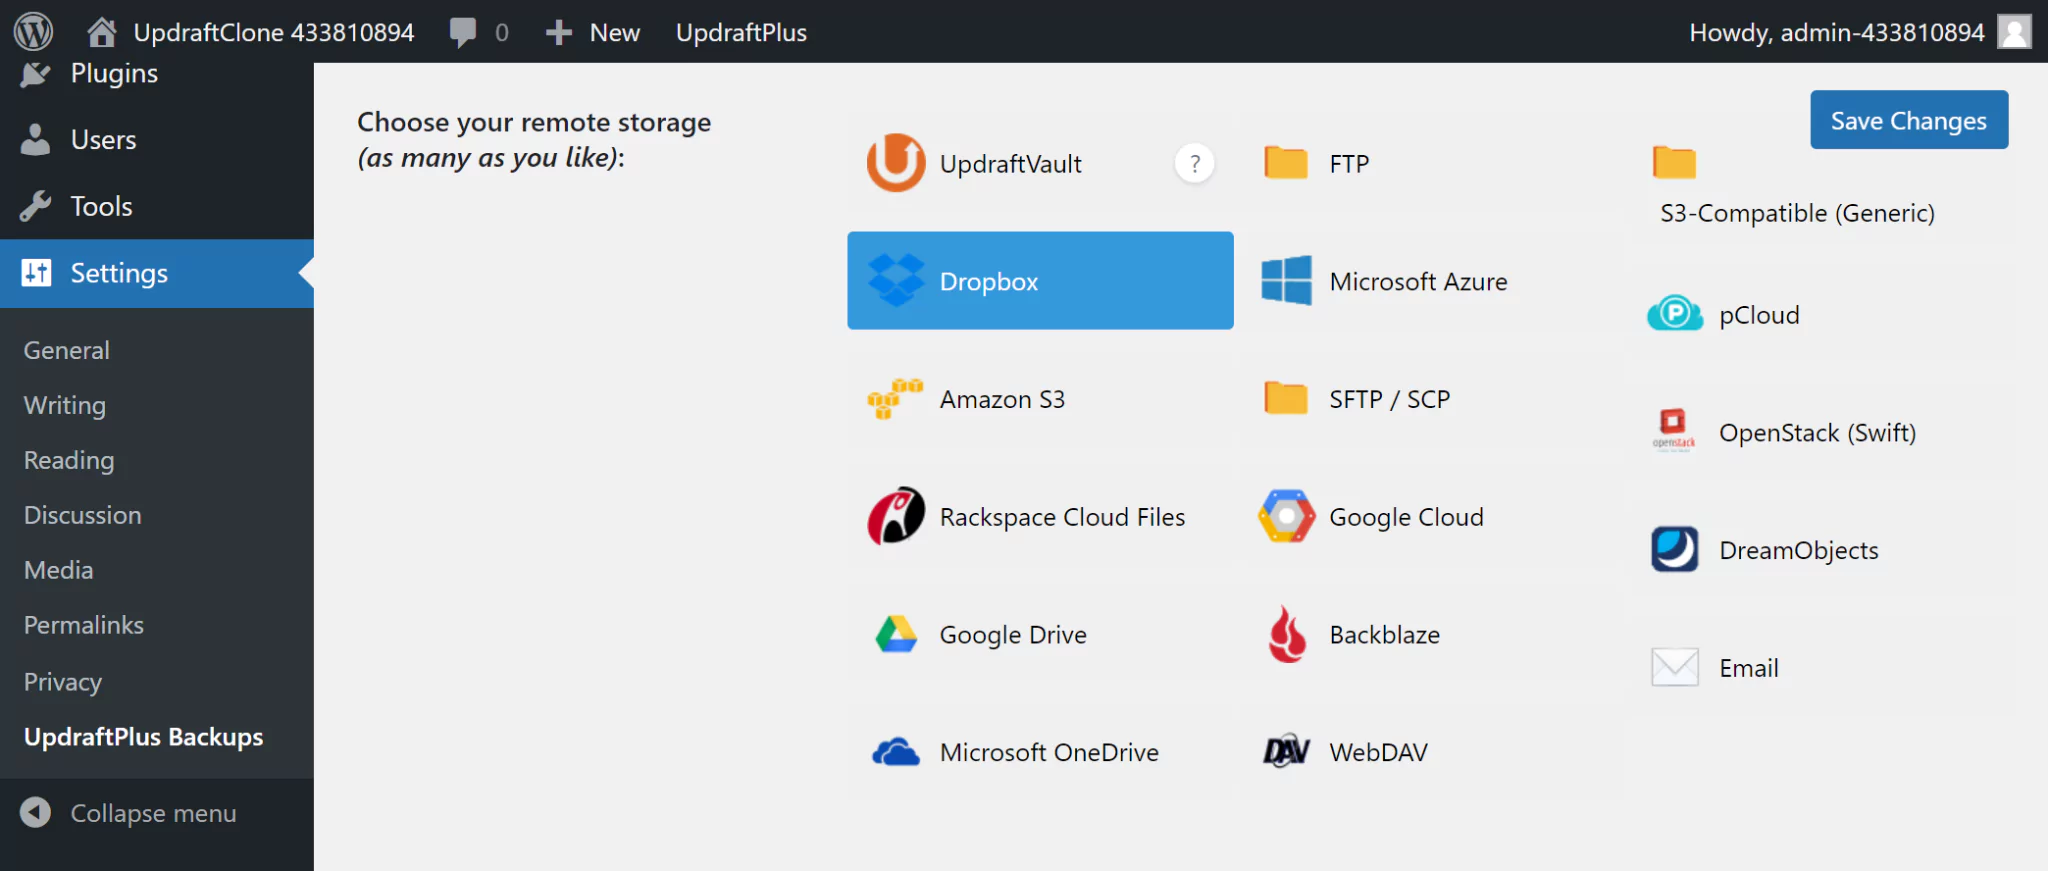
Task: Click the Users person icon
Action: [x=35, y=139]
